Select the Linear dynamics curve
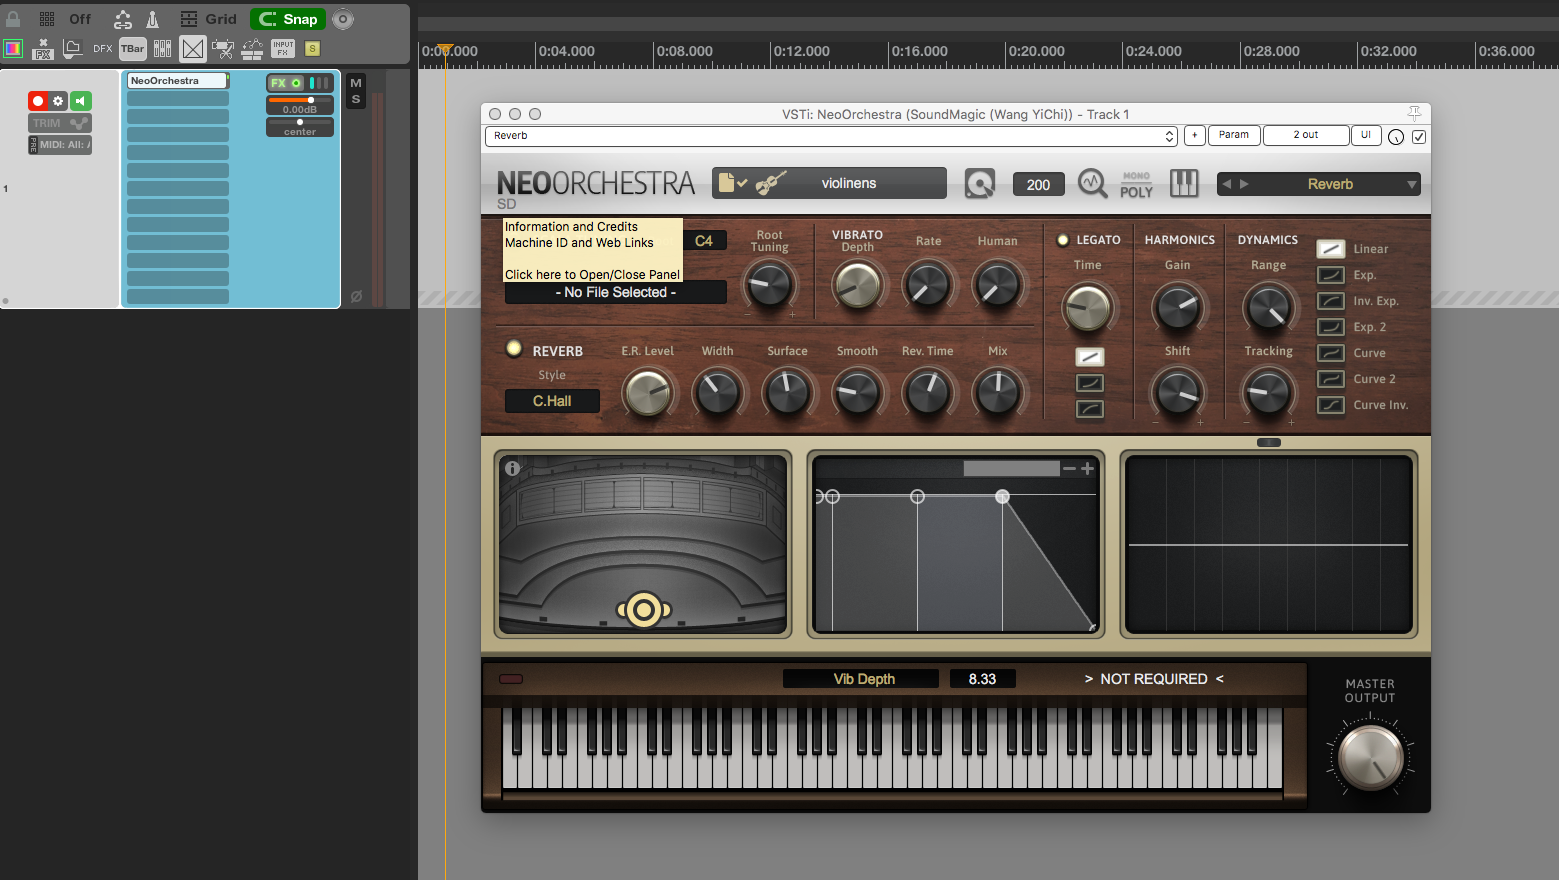 click(x=1331, y=249)
